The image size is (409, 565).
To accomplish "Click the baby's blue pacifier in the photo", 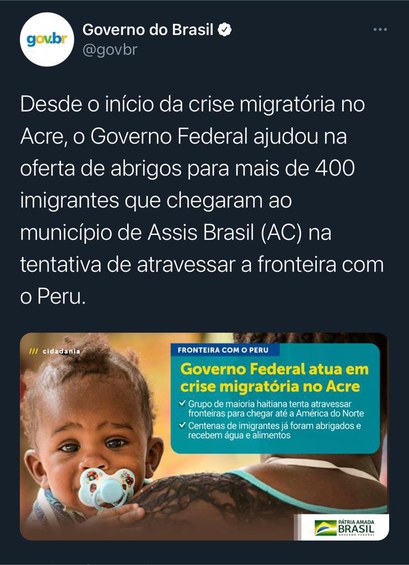I will [107, 488].
